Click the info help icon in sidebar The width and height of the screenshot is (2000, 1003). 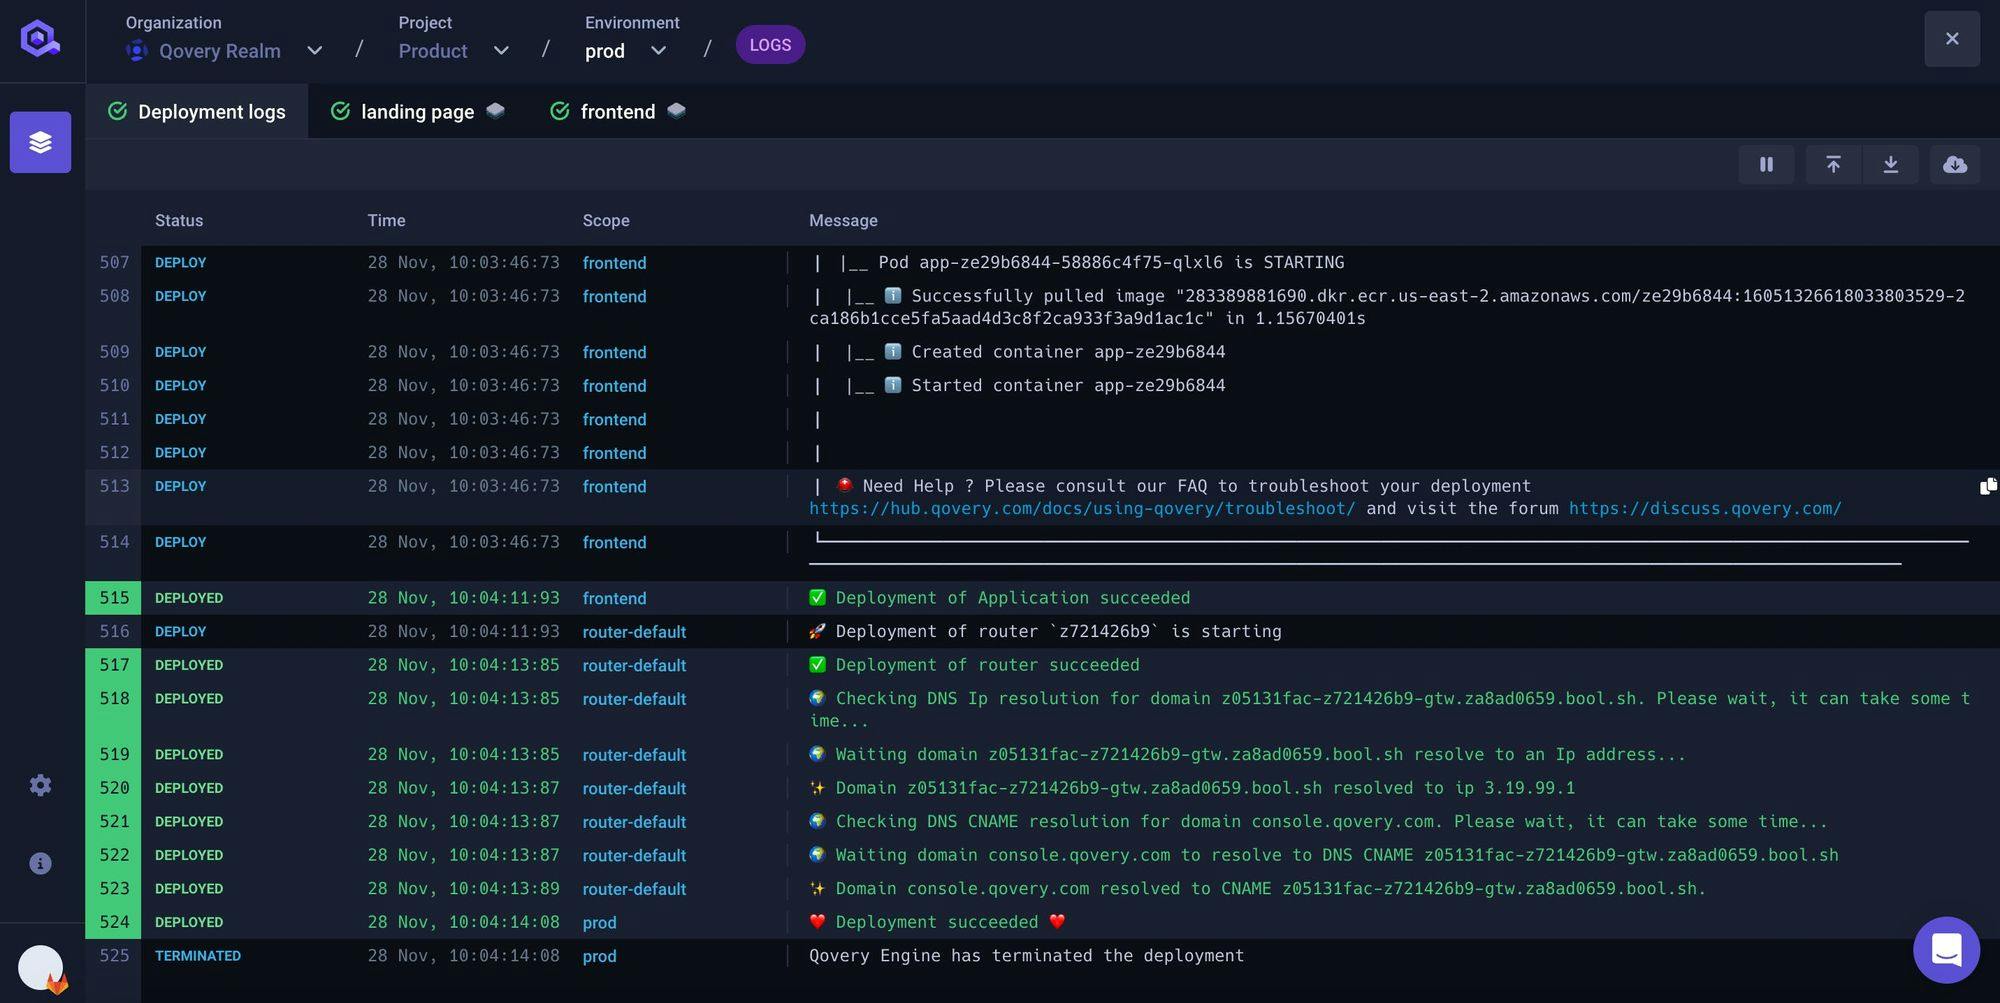(x=40, y=863)
